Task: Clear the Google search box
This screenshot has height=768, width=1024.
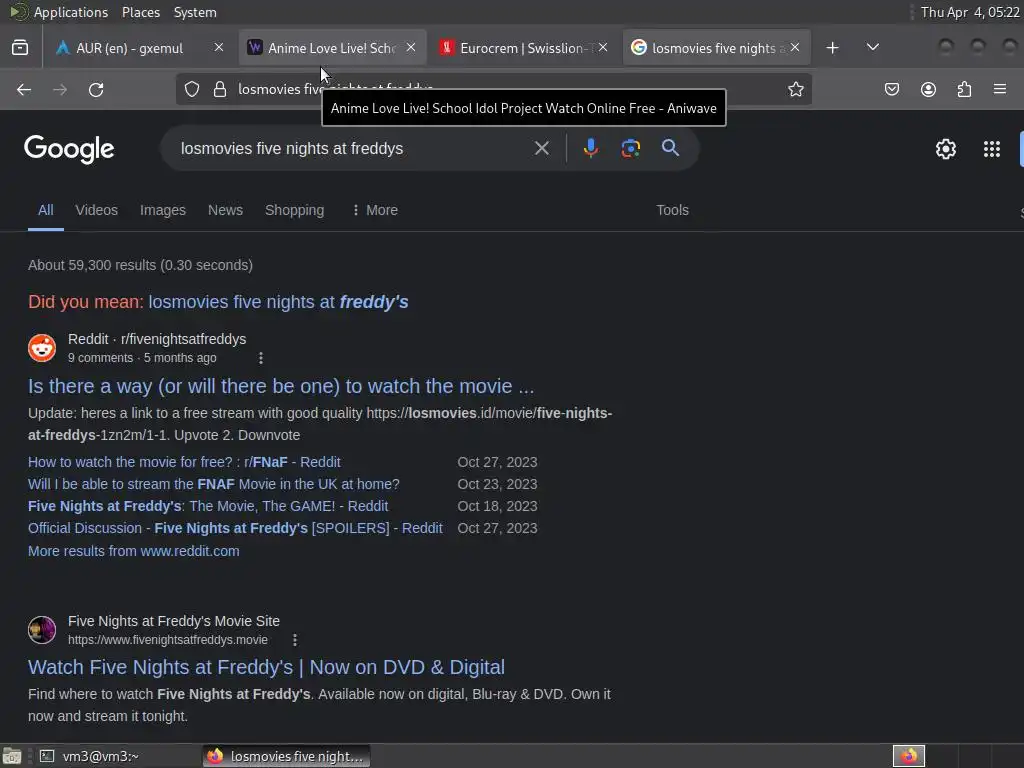Action: (x=541, y=148)
